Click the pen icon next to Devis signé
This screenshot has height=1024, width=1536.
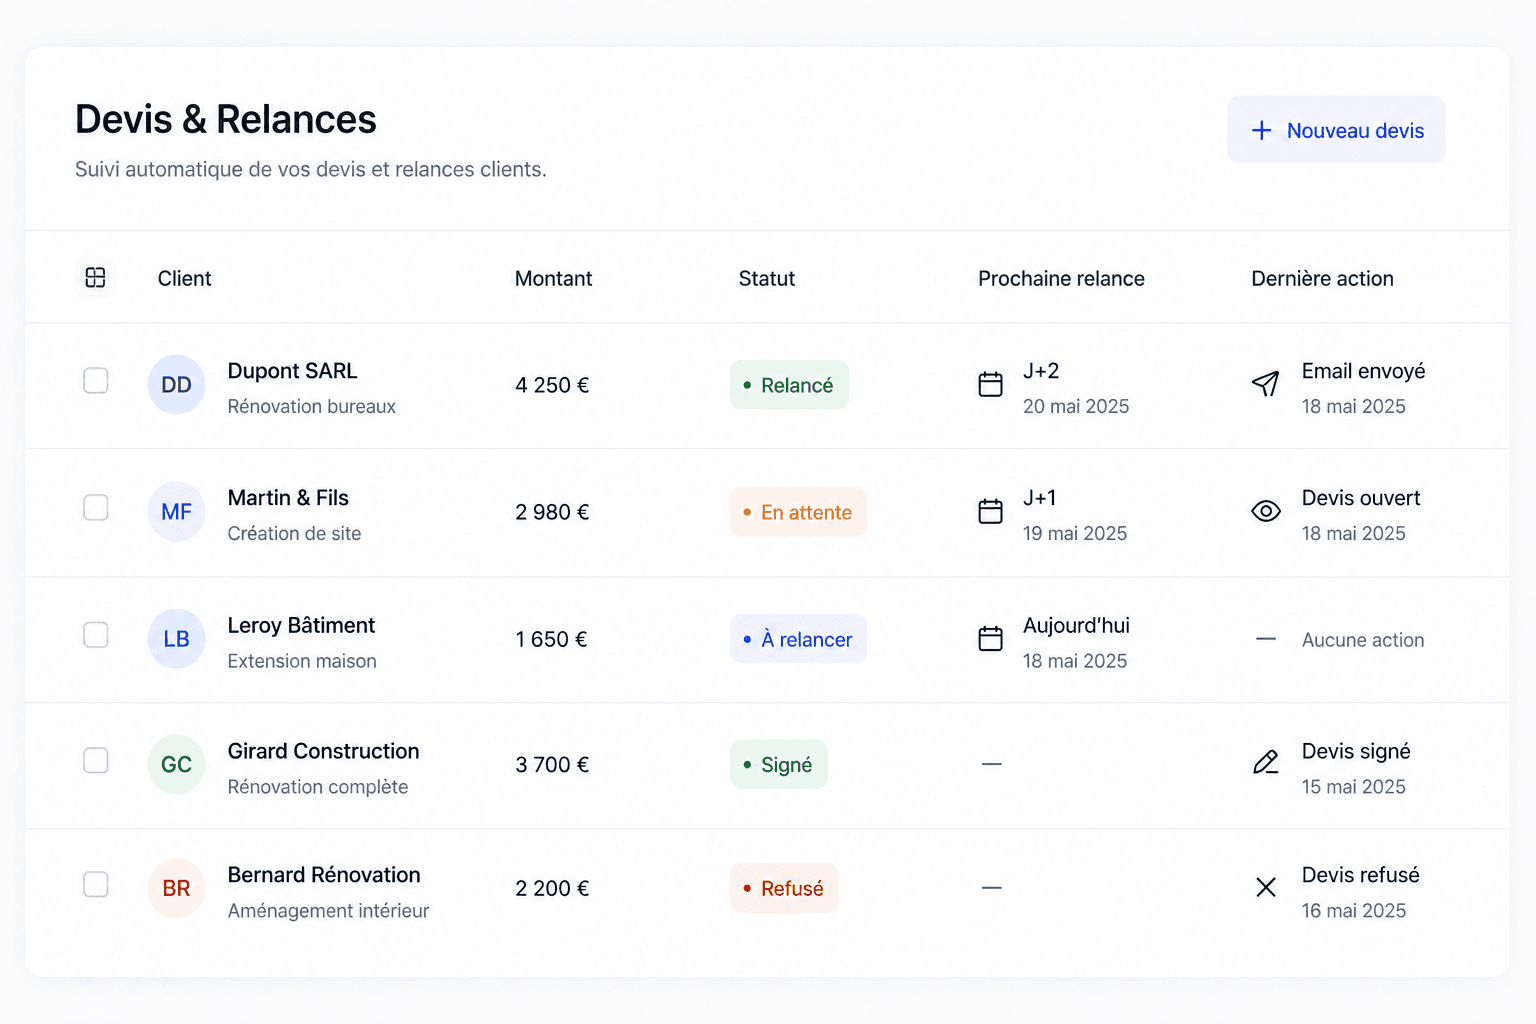pyautogui.click(x=1266, y=763)
